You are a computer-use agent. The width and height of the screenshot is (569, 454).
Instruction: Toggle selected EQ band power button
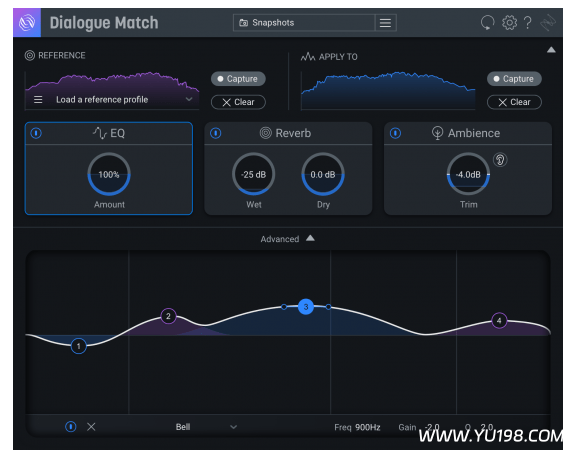click(70, 426)
